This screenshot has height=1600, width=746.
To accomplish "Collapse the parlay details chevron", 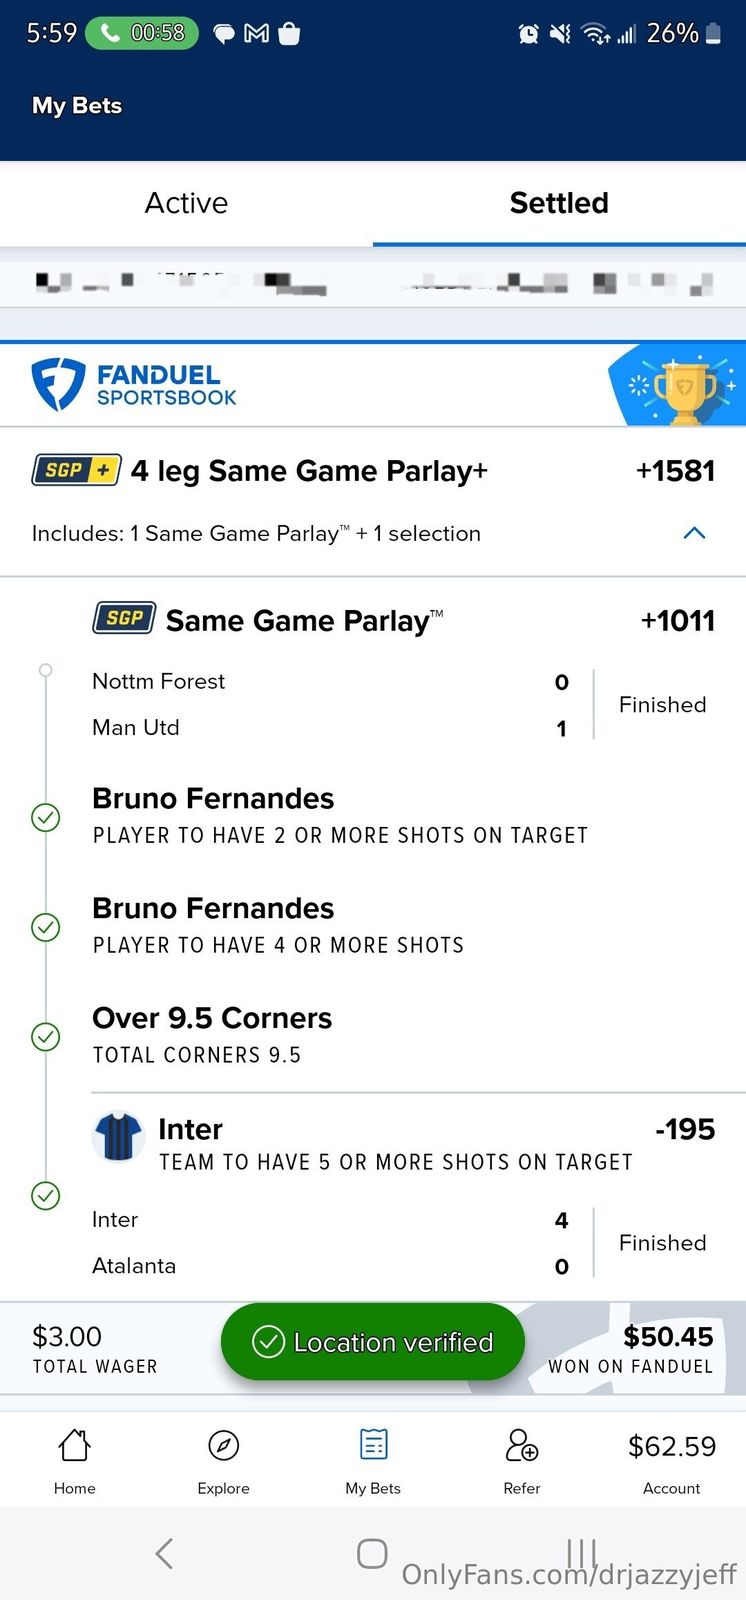I will coord(694,533).
